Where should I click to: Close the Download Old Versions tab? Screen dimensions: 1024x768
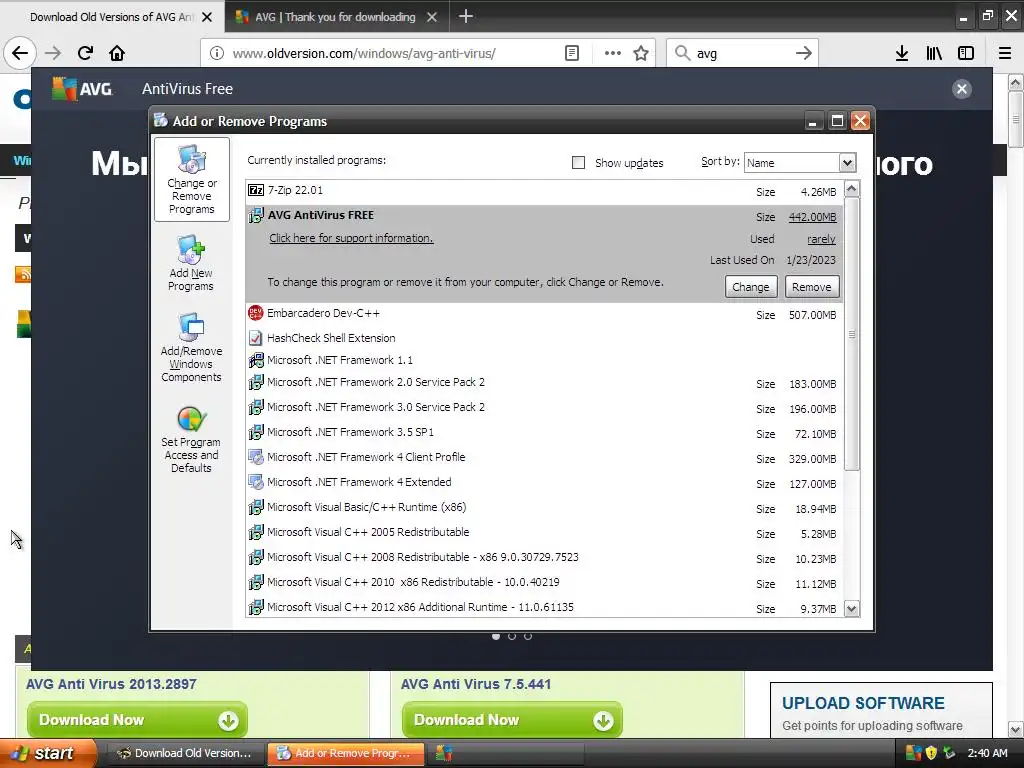click(x=207, y=17)
